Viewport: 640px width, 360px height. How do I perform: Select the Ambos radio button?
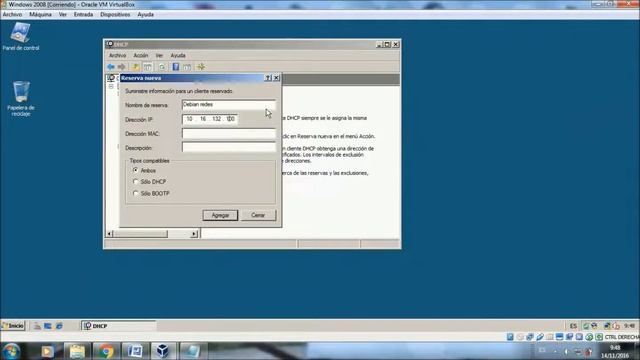[x=136, y=170]
